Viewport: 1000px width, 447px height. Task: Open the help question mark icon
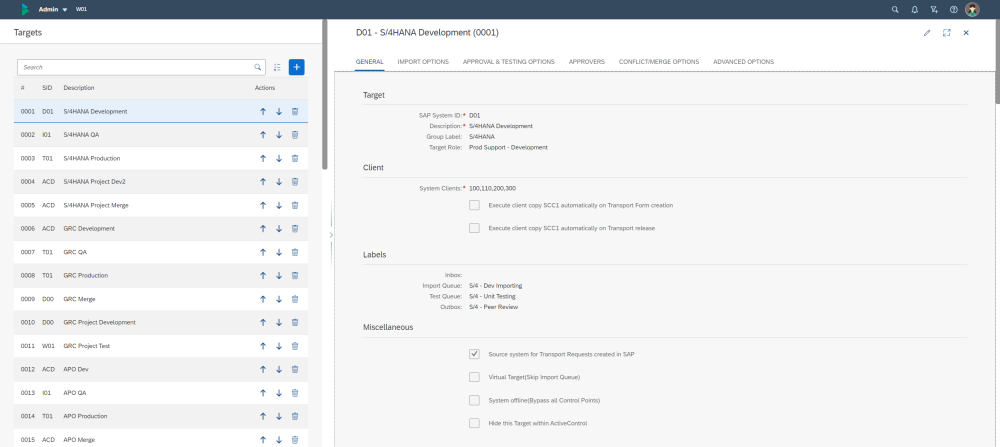point(953,10)
